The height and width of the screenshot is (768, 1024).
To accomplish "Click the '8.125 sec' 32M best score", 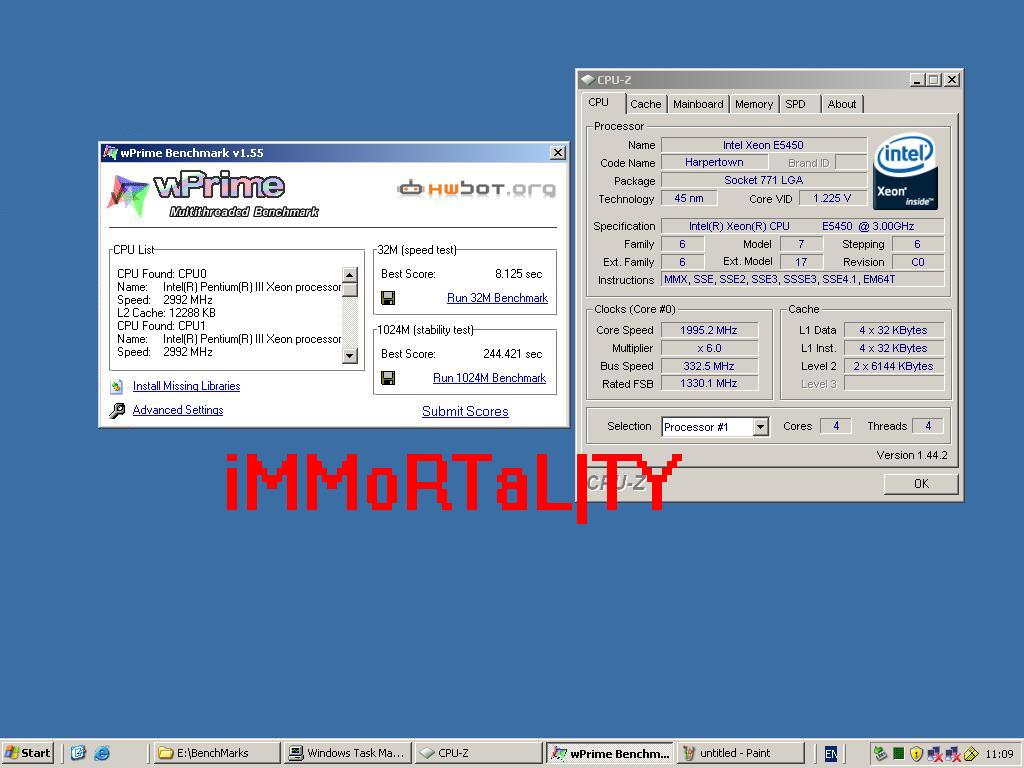I will tap(519, 274).
